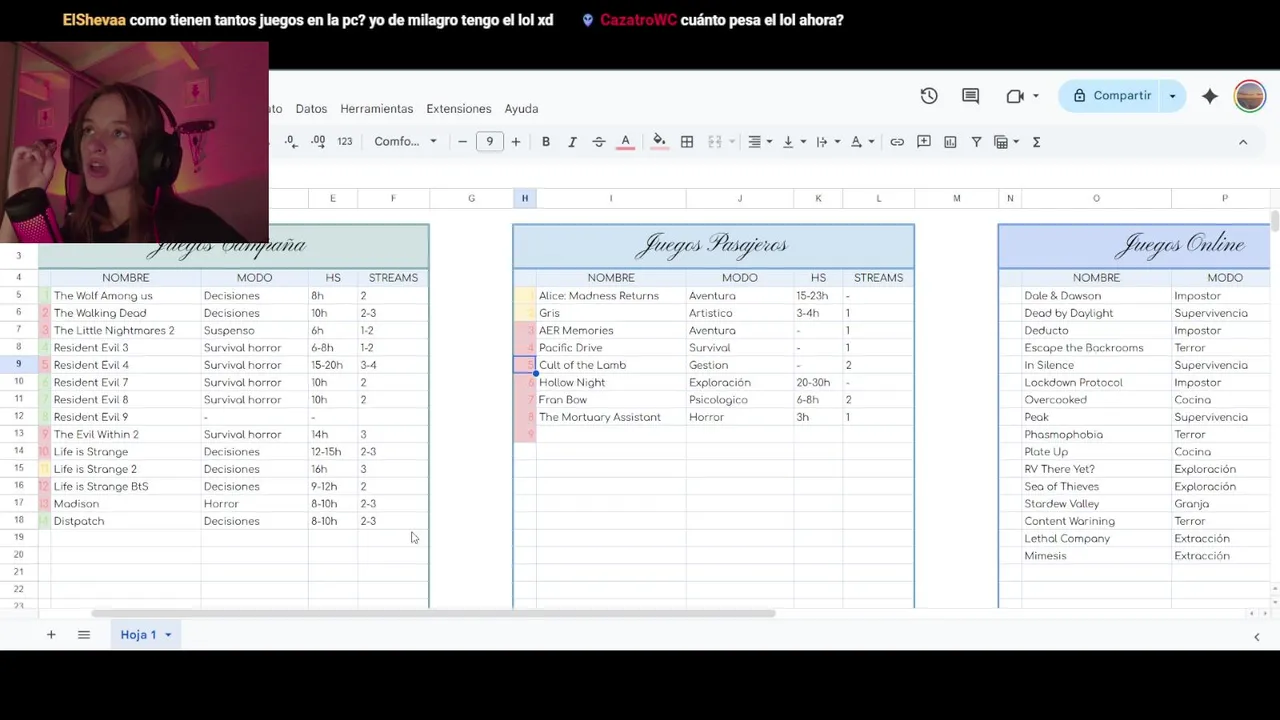
Task: Insert a link with chain icon
Action: point(897,142)
